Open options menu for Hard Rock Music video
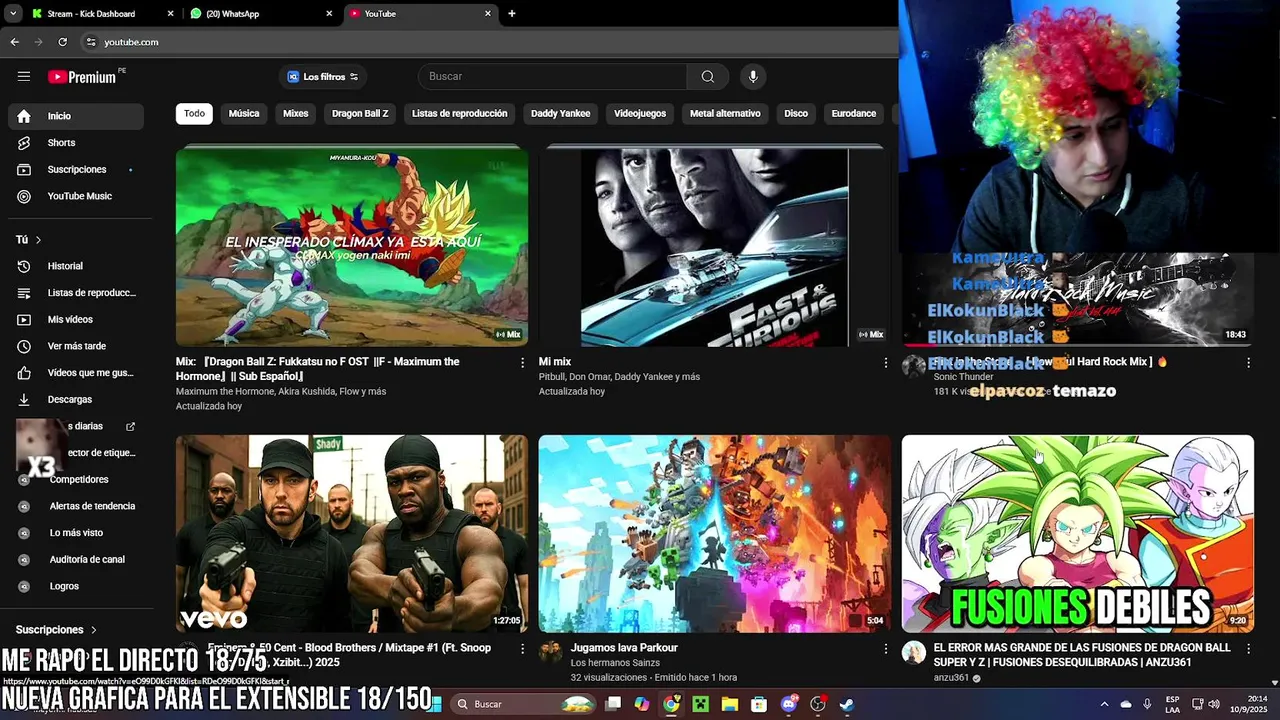 coord(1248,363)
